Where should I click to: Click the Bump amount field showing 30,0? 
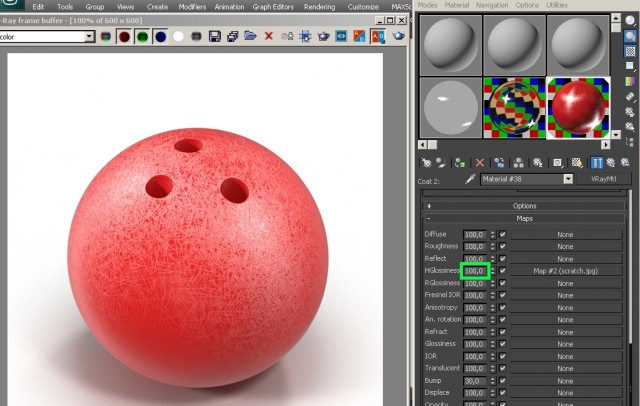(475, 381)
